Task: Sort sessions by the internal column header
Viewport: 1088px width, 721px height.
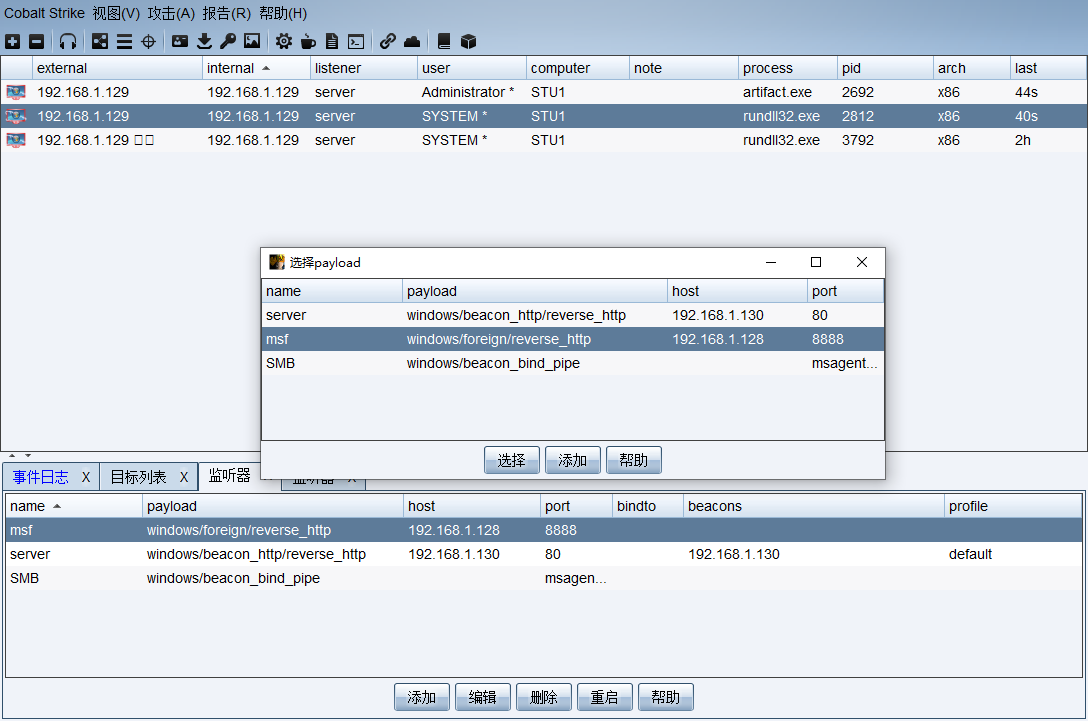Action: (256, 68)
